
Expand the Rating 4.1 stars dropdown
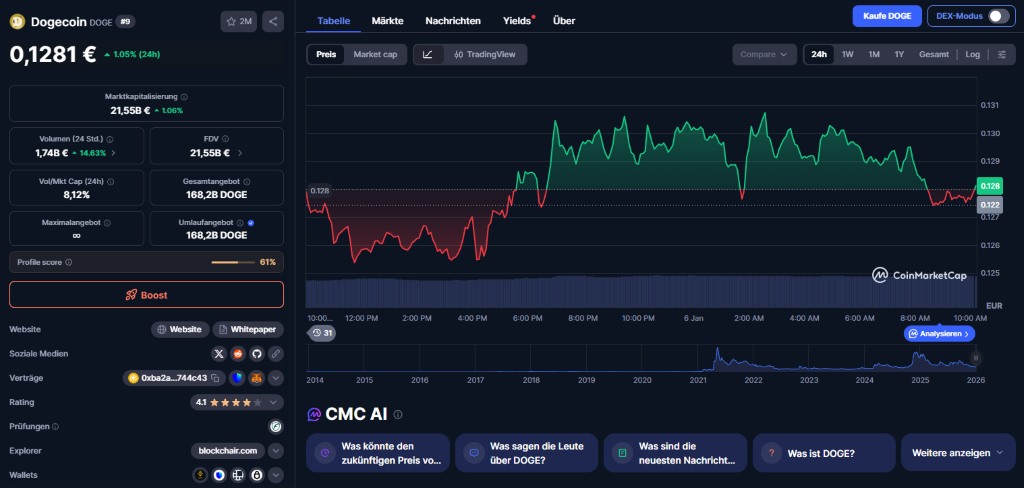pyautogui.click(x=276, y=403)
